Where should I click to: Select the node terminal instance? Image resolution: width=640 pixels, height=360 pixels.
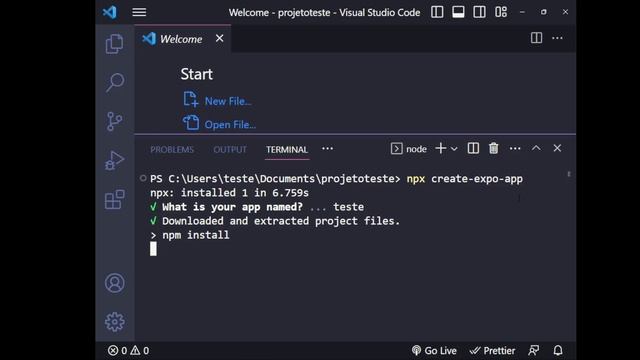[x=409, y=149]
